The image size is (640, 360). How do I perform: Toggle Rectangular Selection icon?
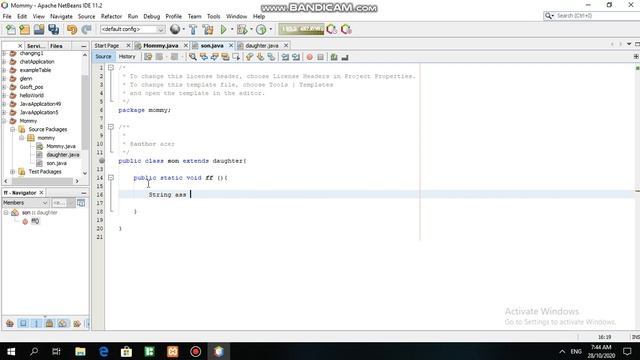pos(236,57)
